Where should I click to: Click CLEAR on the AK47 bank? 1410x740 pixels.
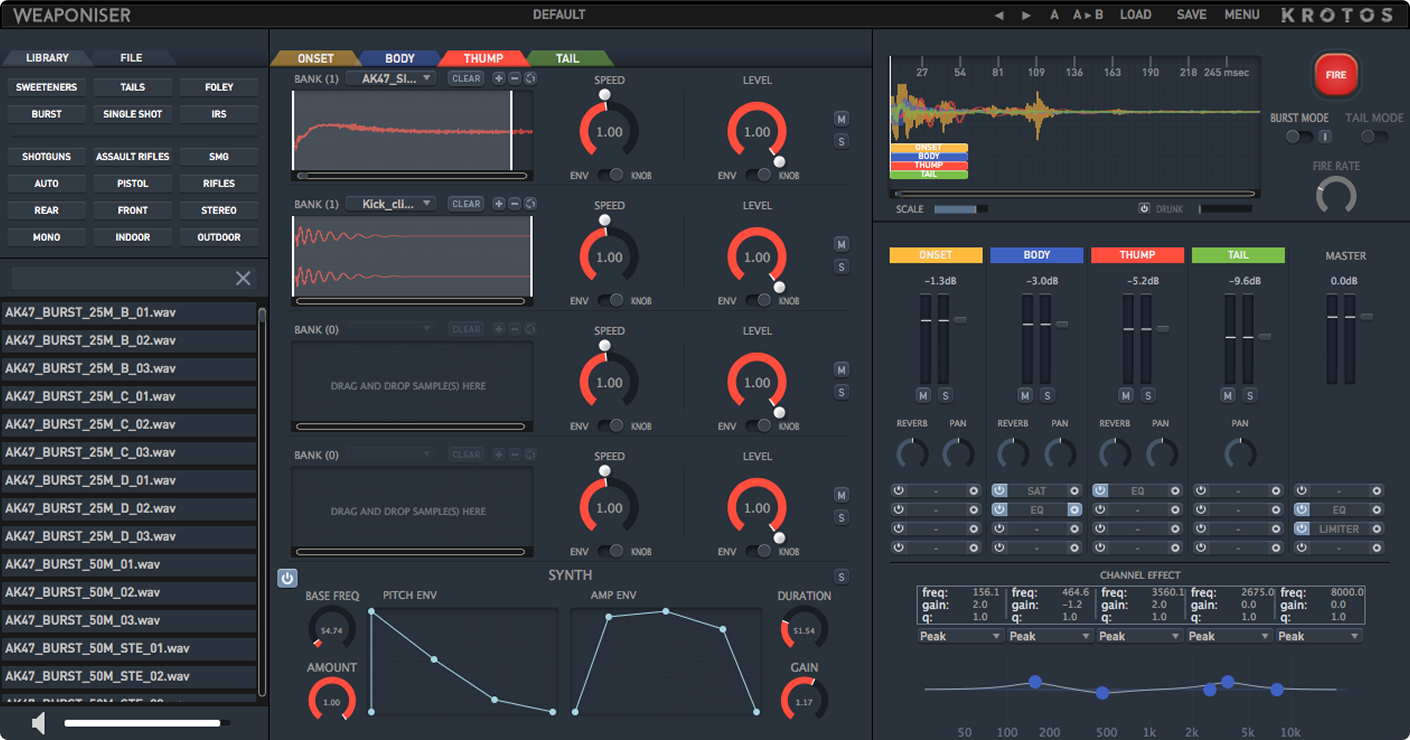coord(465,77)
